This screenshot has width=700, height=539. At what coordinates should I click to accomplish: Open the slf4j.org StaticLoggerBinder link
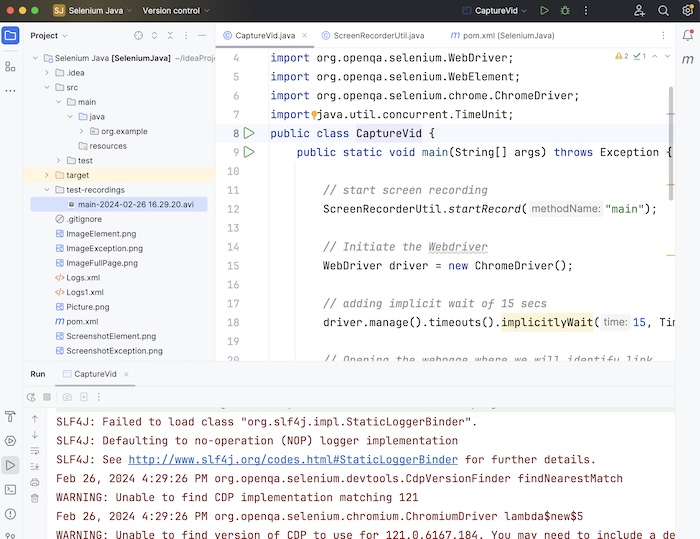(x=293, y=459)
